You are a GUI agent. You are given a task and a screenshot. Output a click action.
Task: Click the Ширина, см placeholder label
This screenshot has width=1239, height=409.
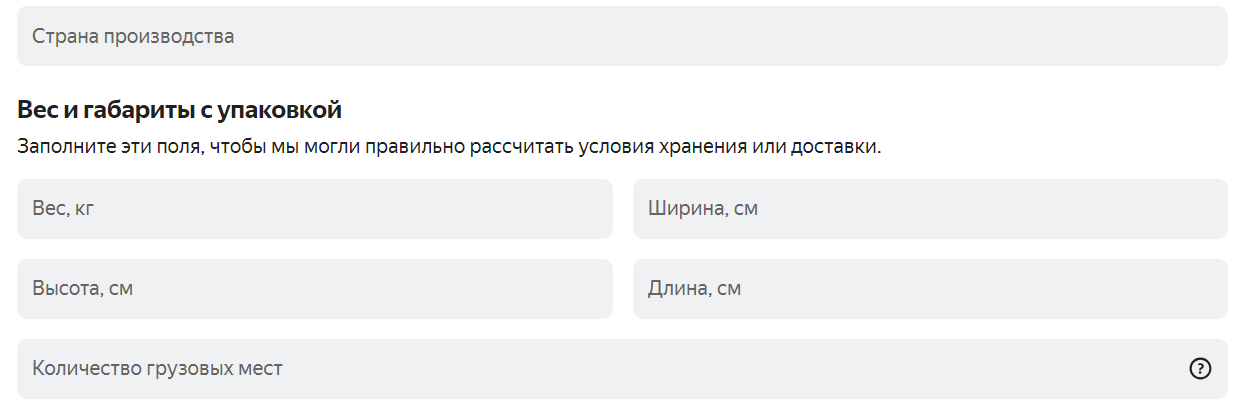pos(703,209)
